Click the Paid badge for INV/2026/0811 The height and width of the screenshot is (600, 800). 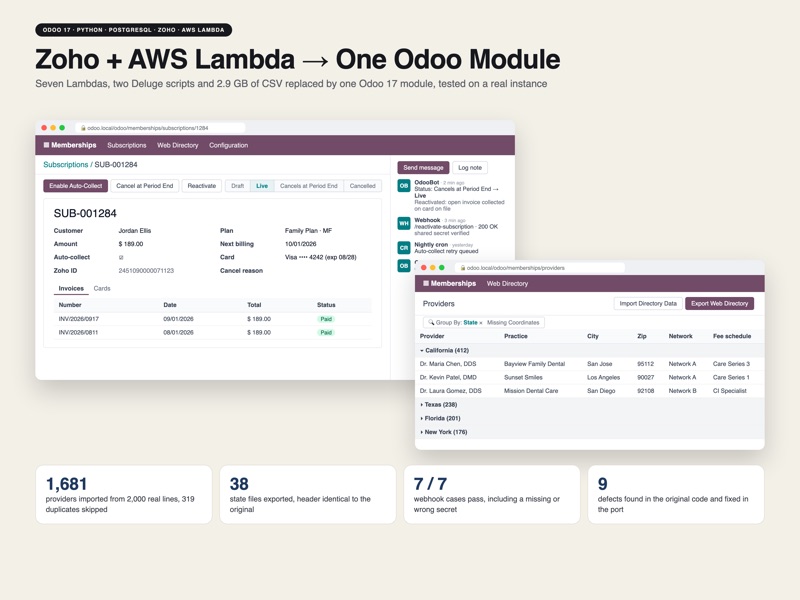tap(326, 333)
